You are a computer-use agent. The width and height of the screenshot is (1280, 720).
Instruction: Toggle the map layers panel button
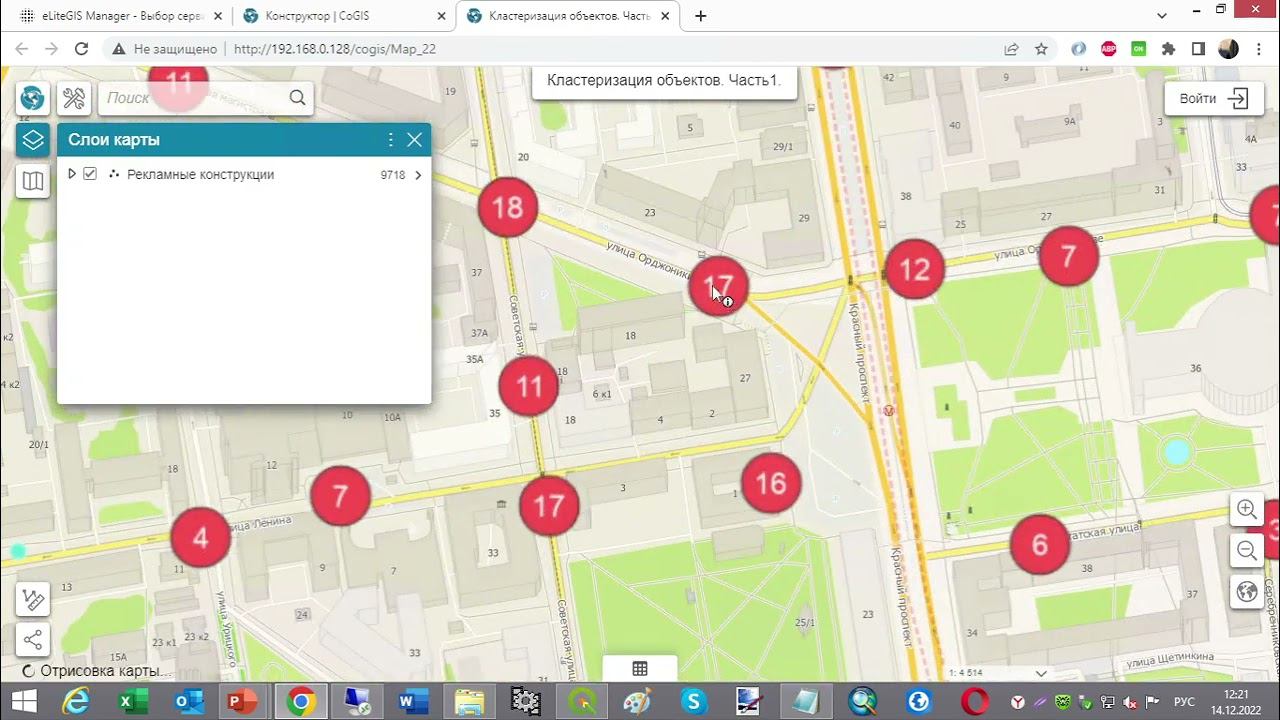pos(33,140)
